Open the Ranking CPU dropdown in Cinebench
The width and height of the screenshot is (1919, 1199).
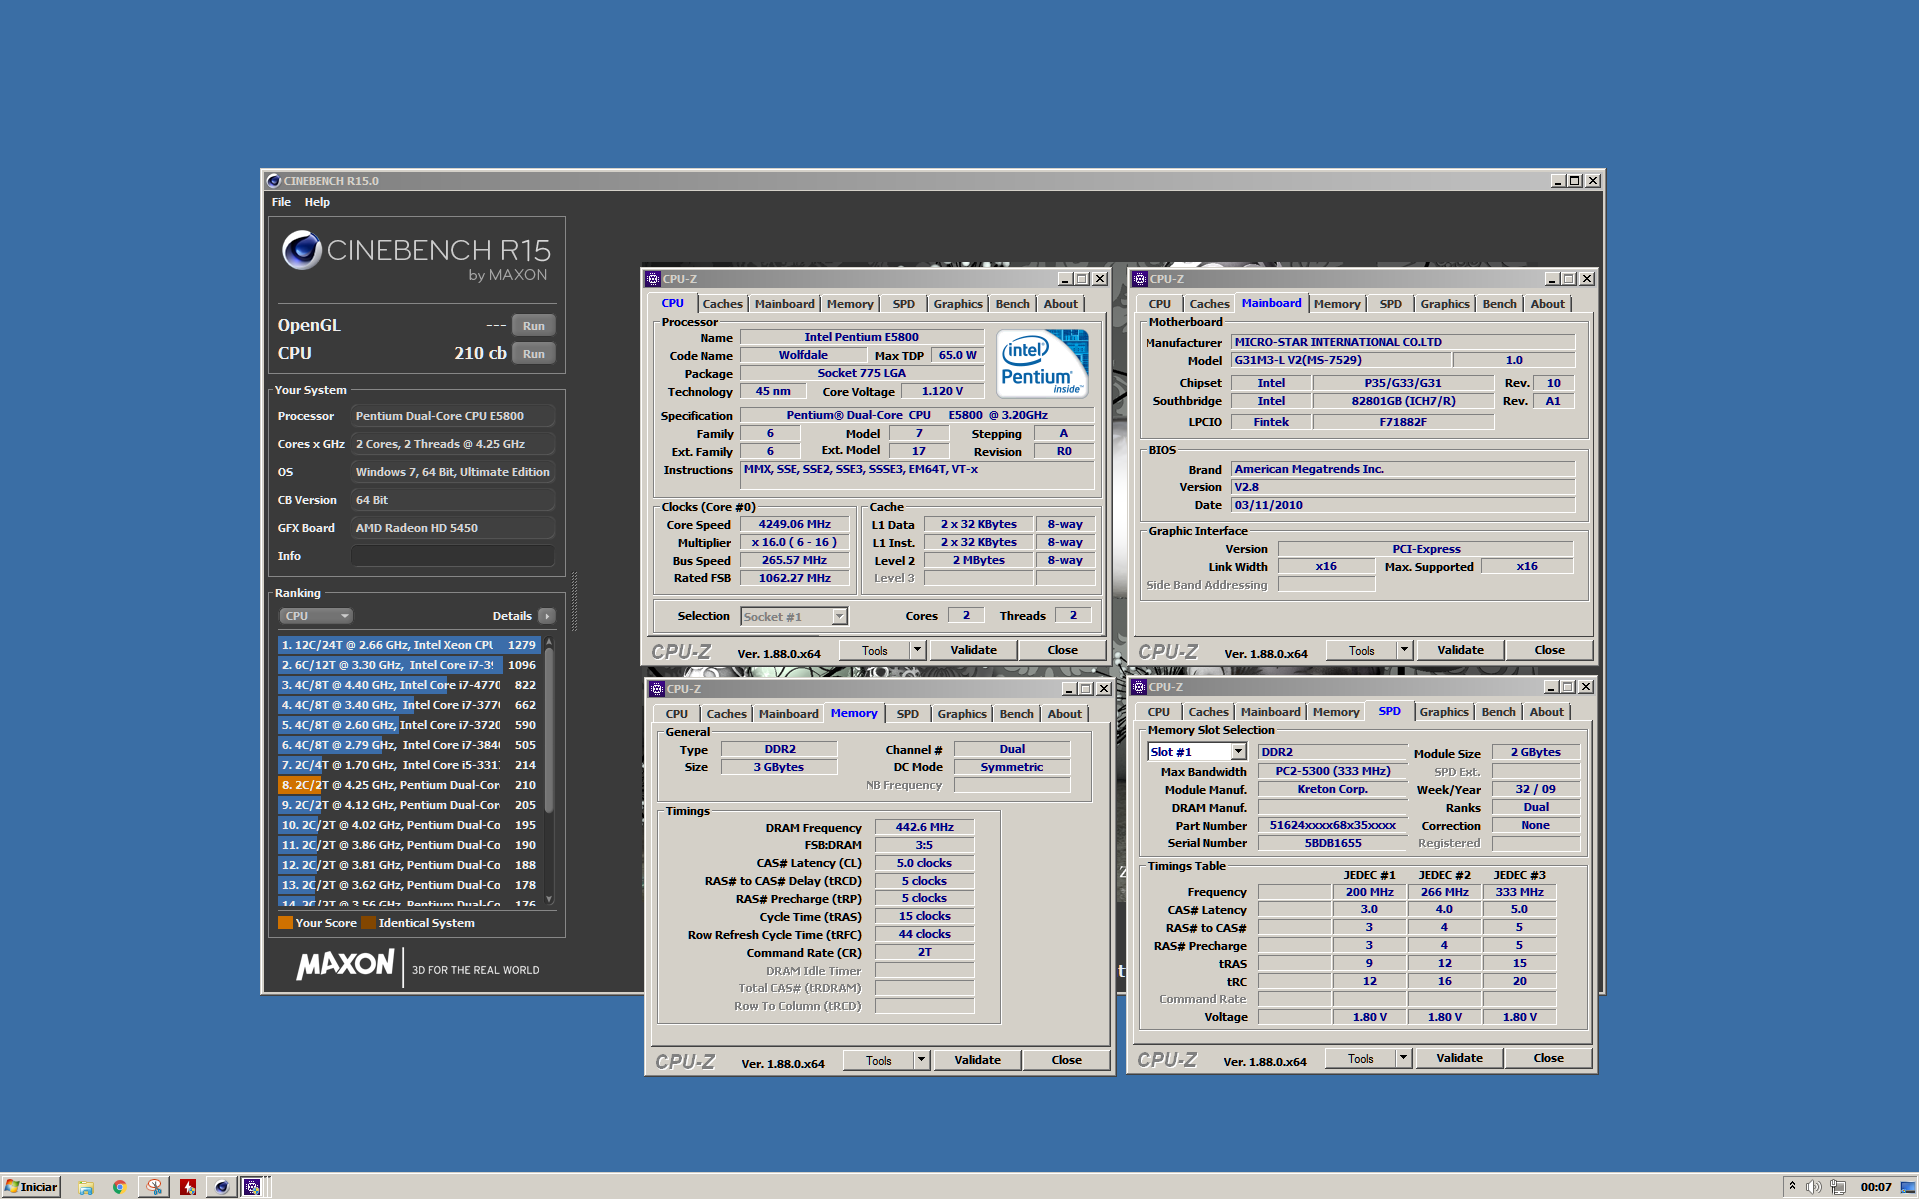[x=316, y=616]
